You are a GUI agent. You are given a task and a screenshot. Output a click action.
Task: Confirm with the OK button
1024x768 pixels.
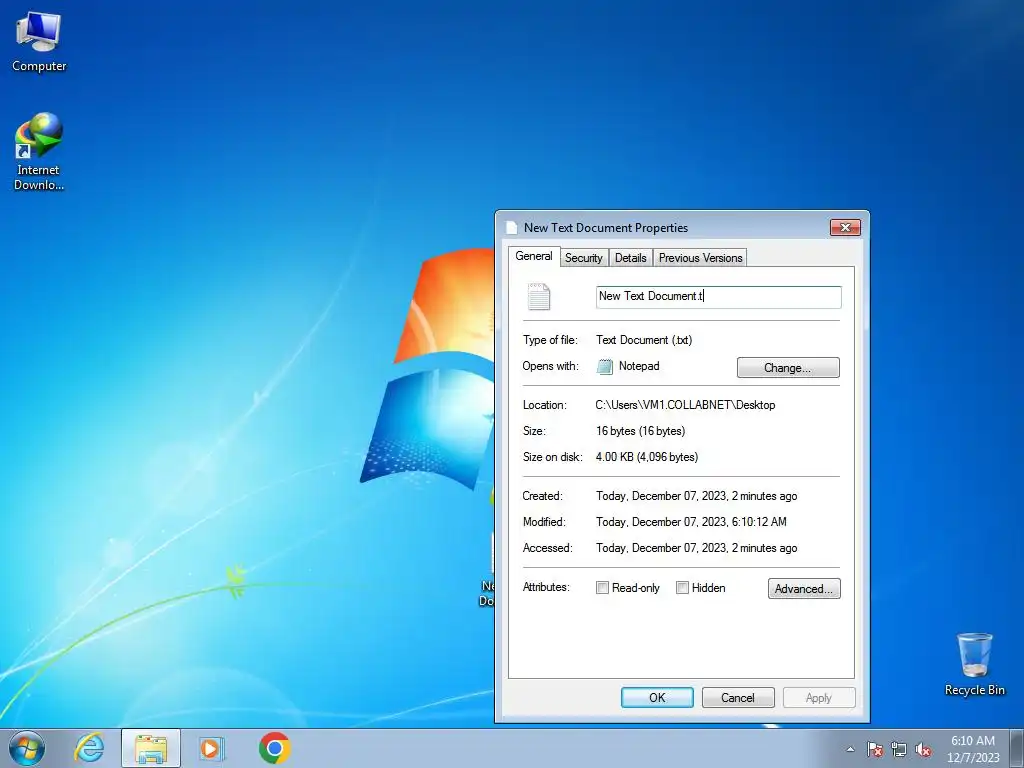[657, 697]
